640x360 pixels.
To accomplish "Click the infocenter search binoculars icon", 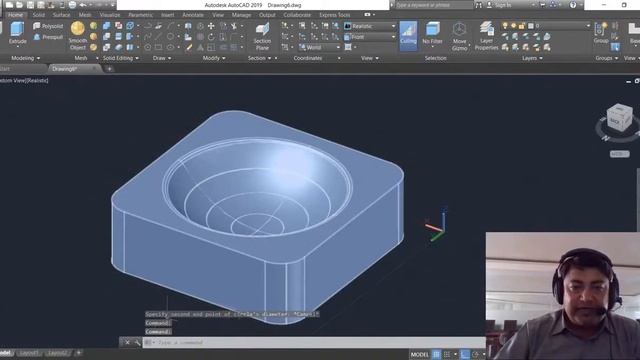I will click(x=478, y=5).
